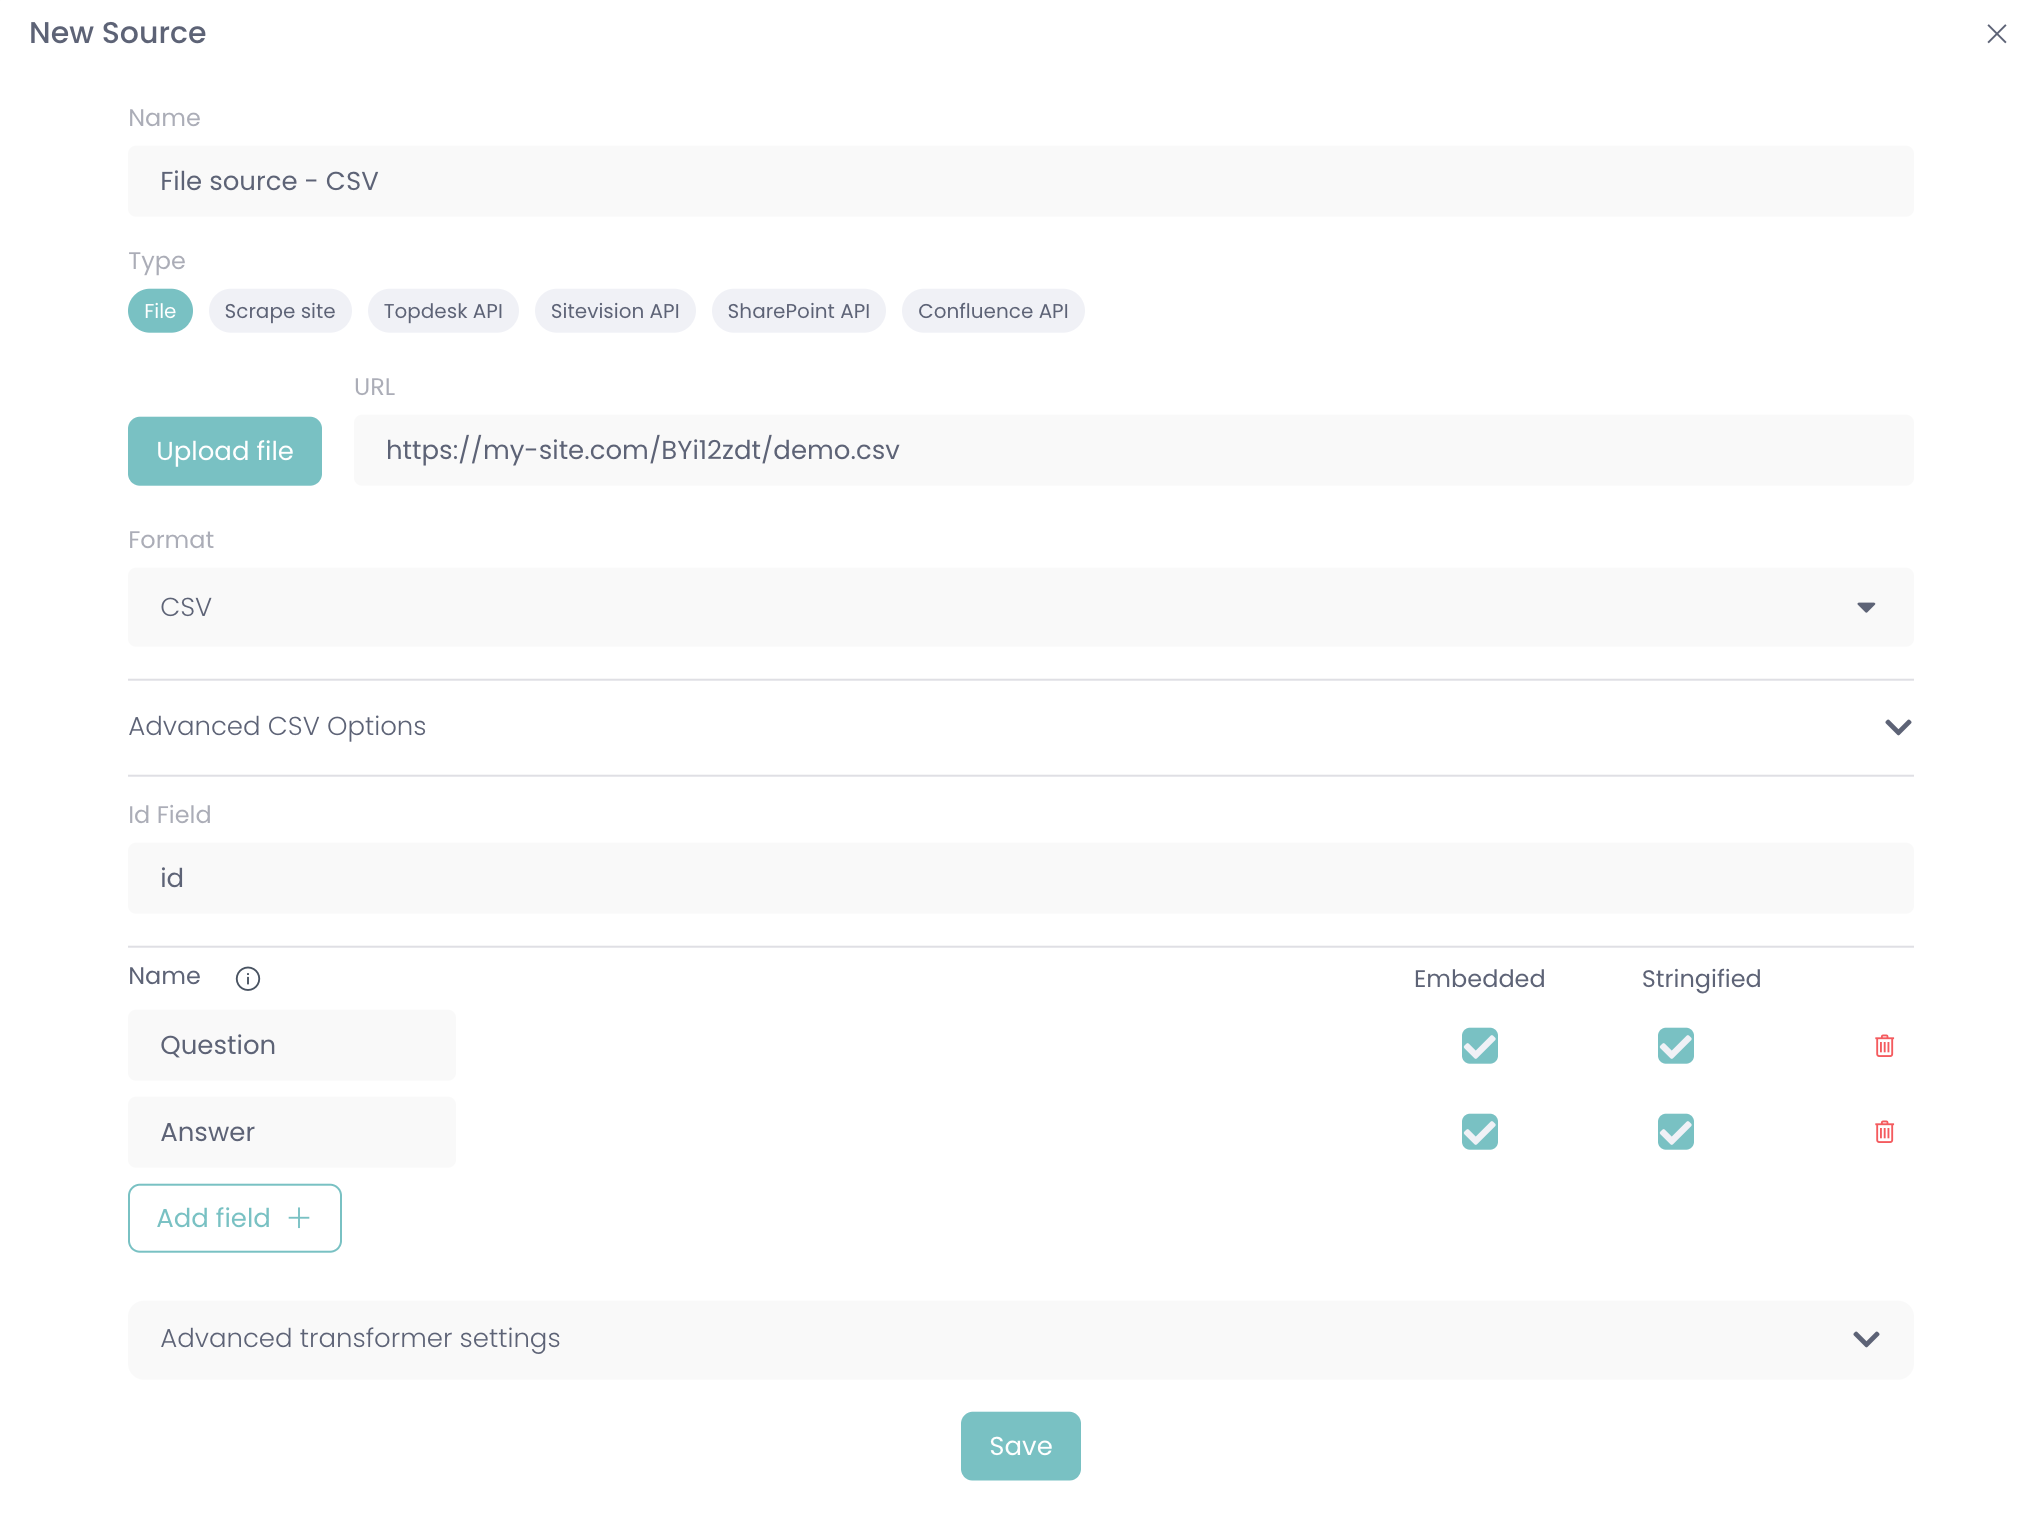The height and width of the screenshot is (1528, 2038).
Task: Click the Upload file button
Action: click(x=225, y=451)
